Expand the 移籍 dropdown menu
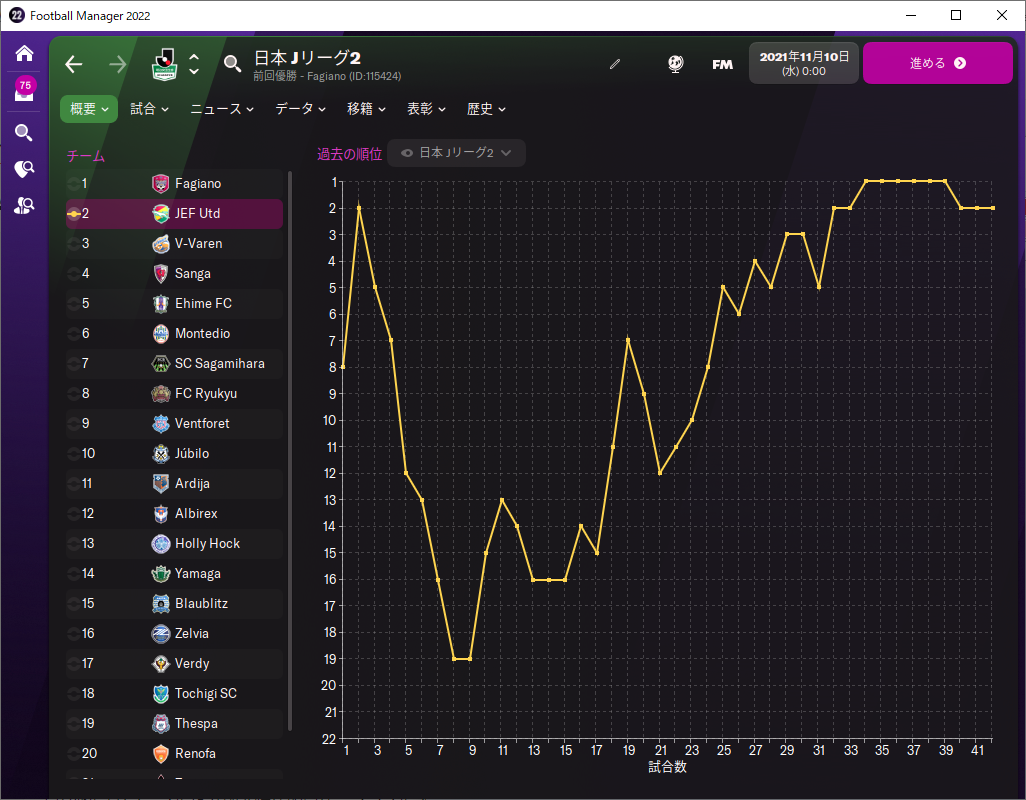 point(366,109)
